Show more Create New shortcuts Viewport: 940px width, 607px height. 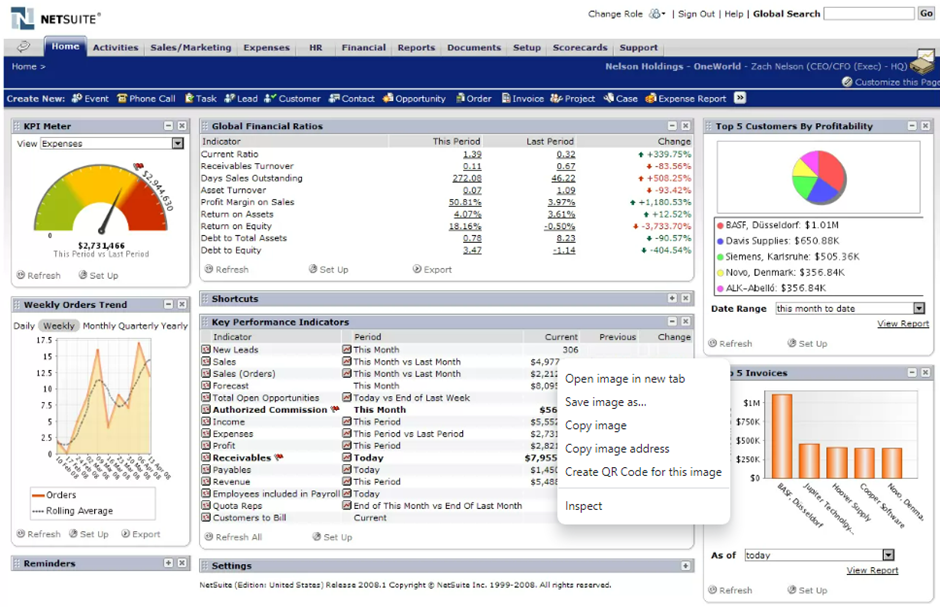(x=740, y=98)
